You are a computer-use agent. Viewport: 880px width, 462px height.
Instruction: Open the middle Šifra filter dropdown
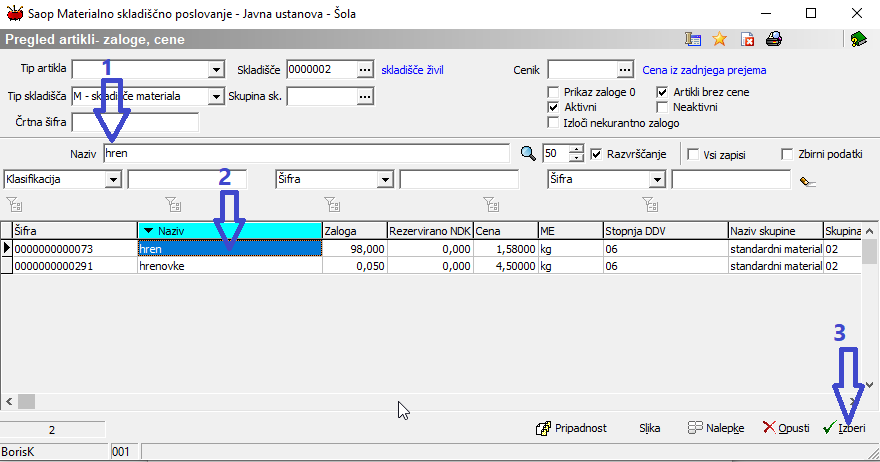[x=385, y=180]
